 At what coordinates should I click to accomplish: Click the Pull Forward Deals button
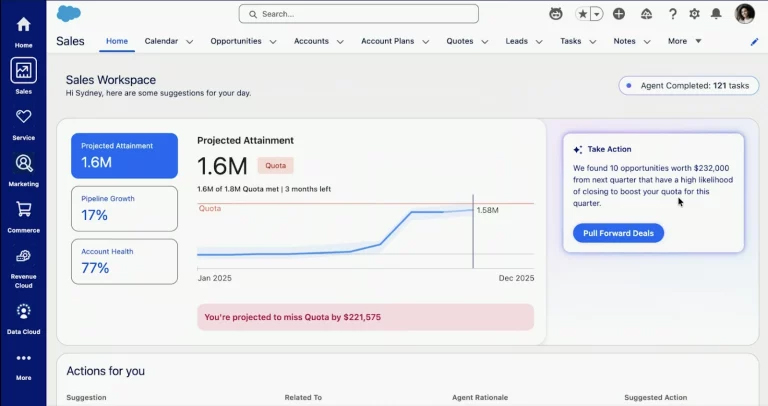coord(618,233)
